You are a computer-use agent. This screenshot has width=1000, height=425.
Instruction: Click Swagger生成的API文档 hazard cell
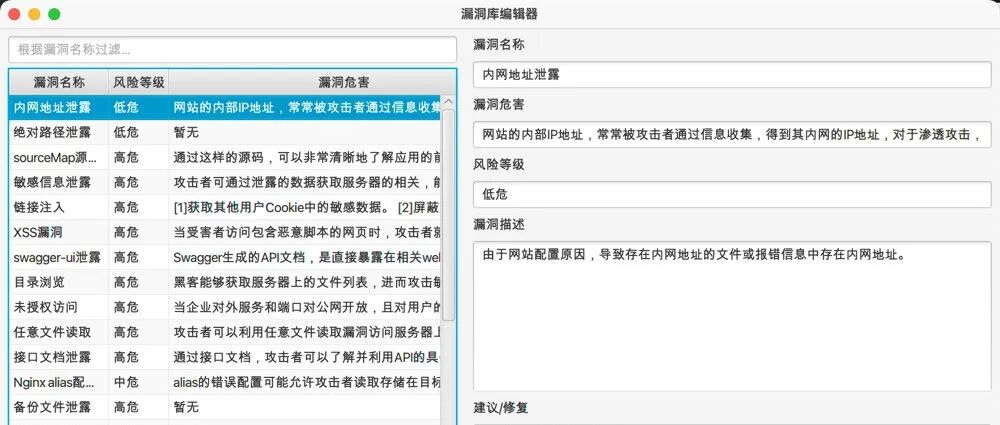click(x=306, y=257)
